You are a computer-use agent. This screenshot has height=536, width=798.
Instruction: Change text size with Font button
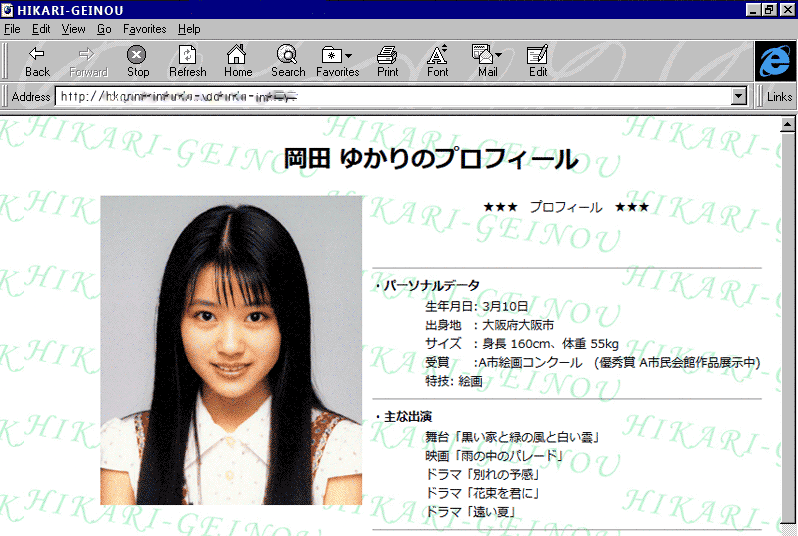tap(438, 61)
